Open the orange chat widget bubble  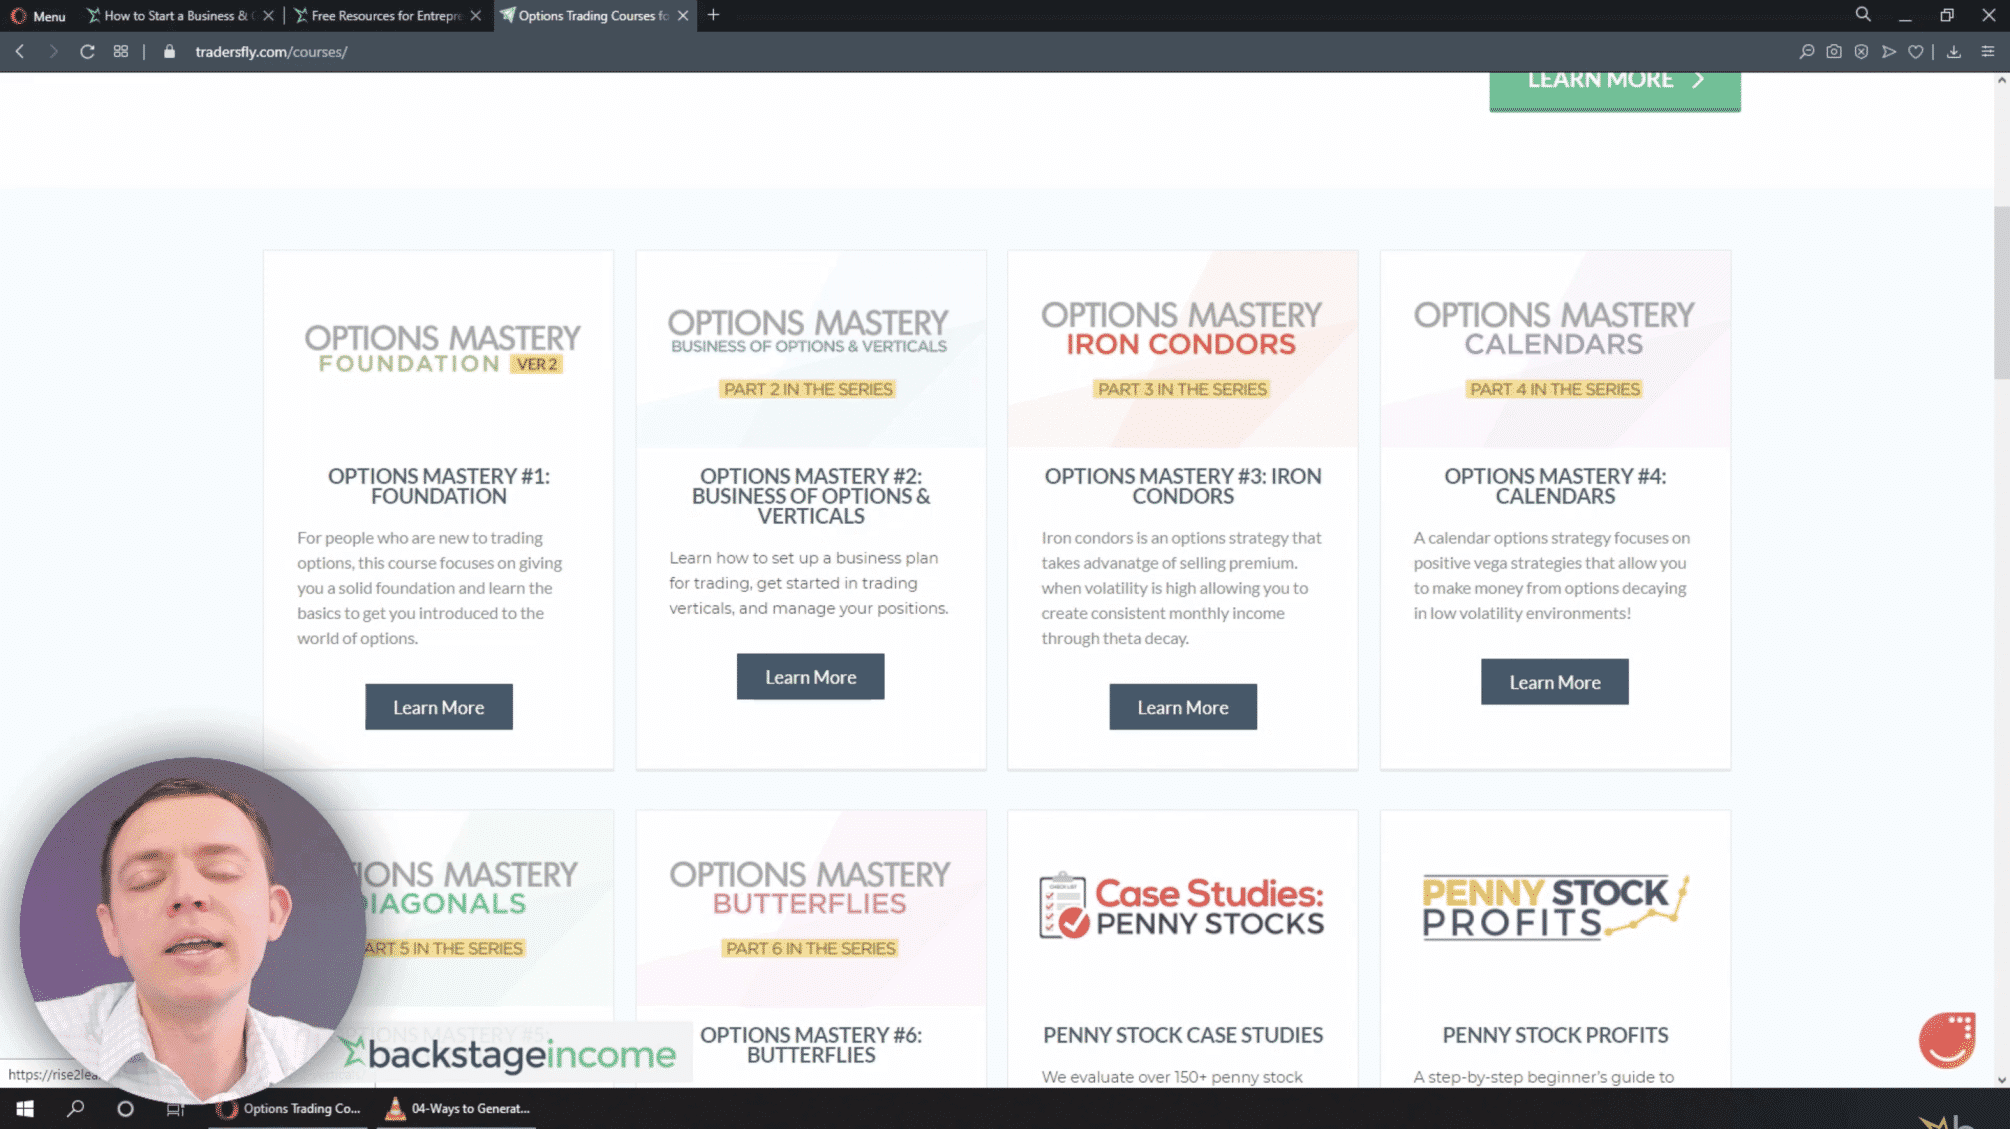coord(1946,1040)
